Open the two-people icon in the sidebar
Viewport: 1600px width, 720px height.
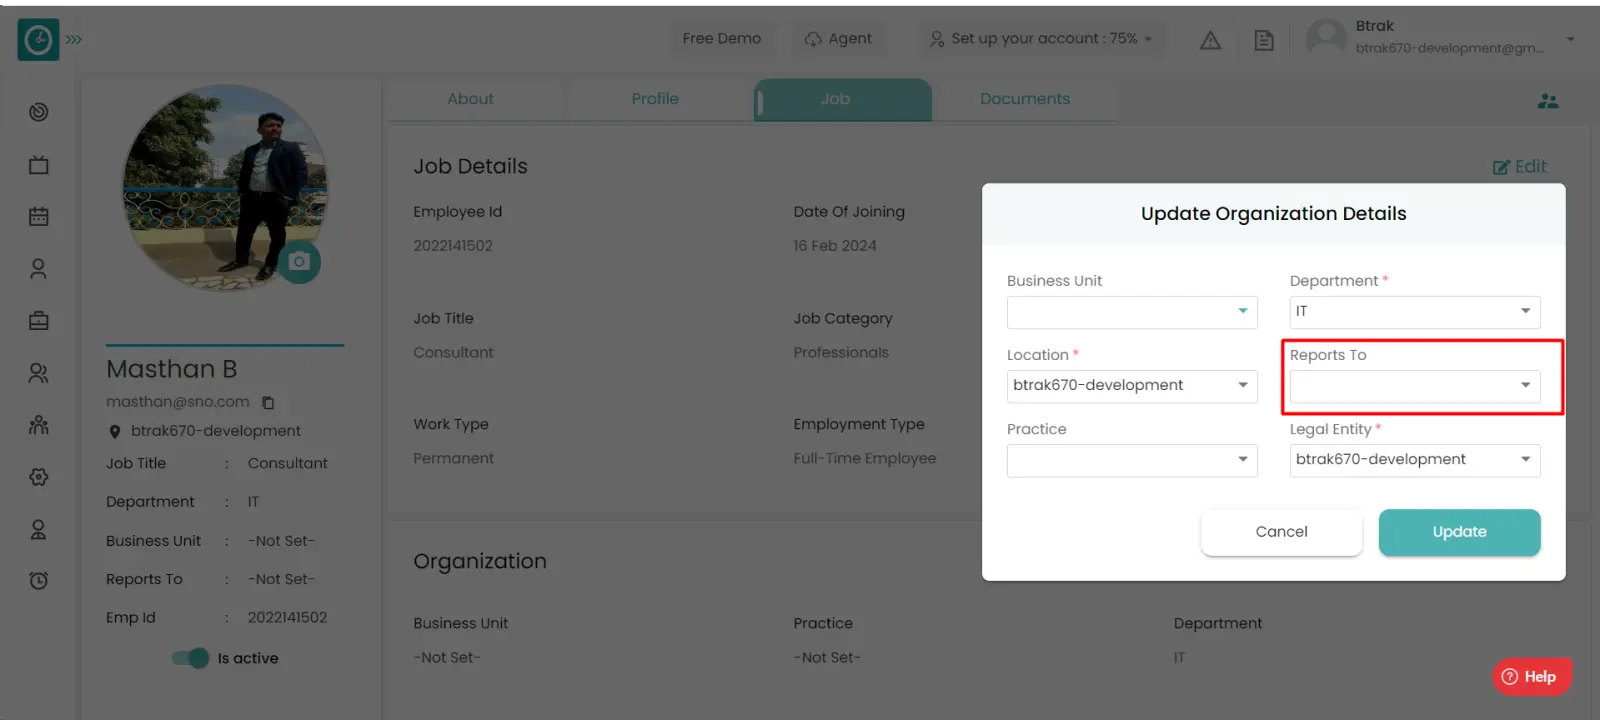39,373
